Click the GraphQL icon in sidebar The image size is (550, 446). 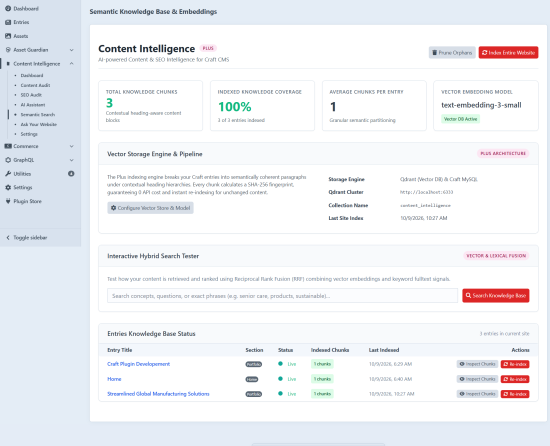[x=8, y=160]
